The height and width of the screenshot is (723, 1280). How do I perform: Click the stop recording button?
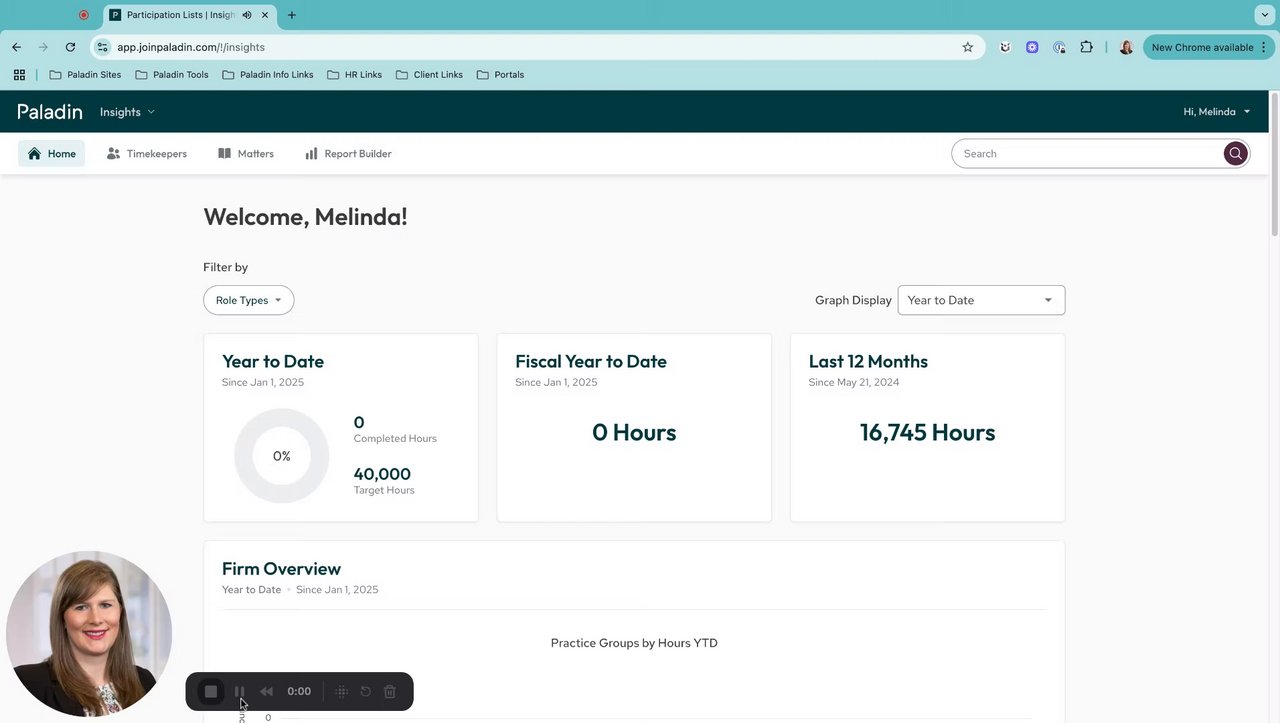[211, 691]
